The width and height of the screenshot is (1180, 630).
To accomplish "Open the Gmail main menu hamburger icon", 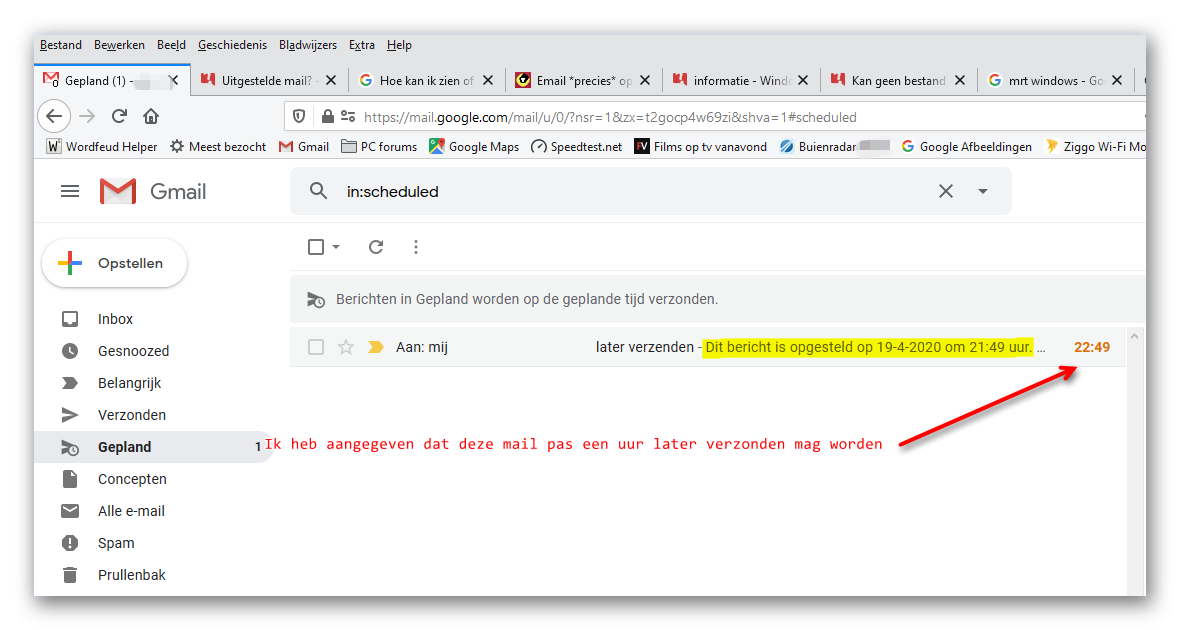I will pos(70,191).
